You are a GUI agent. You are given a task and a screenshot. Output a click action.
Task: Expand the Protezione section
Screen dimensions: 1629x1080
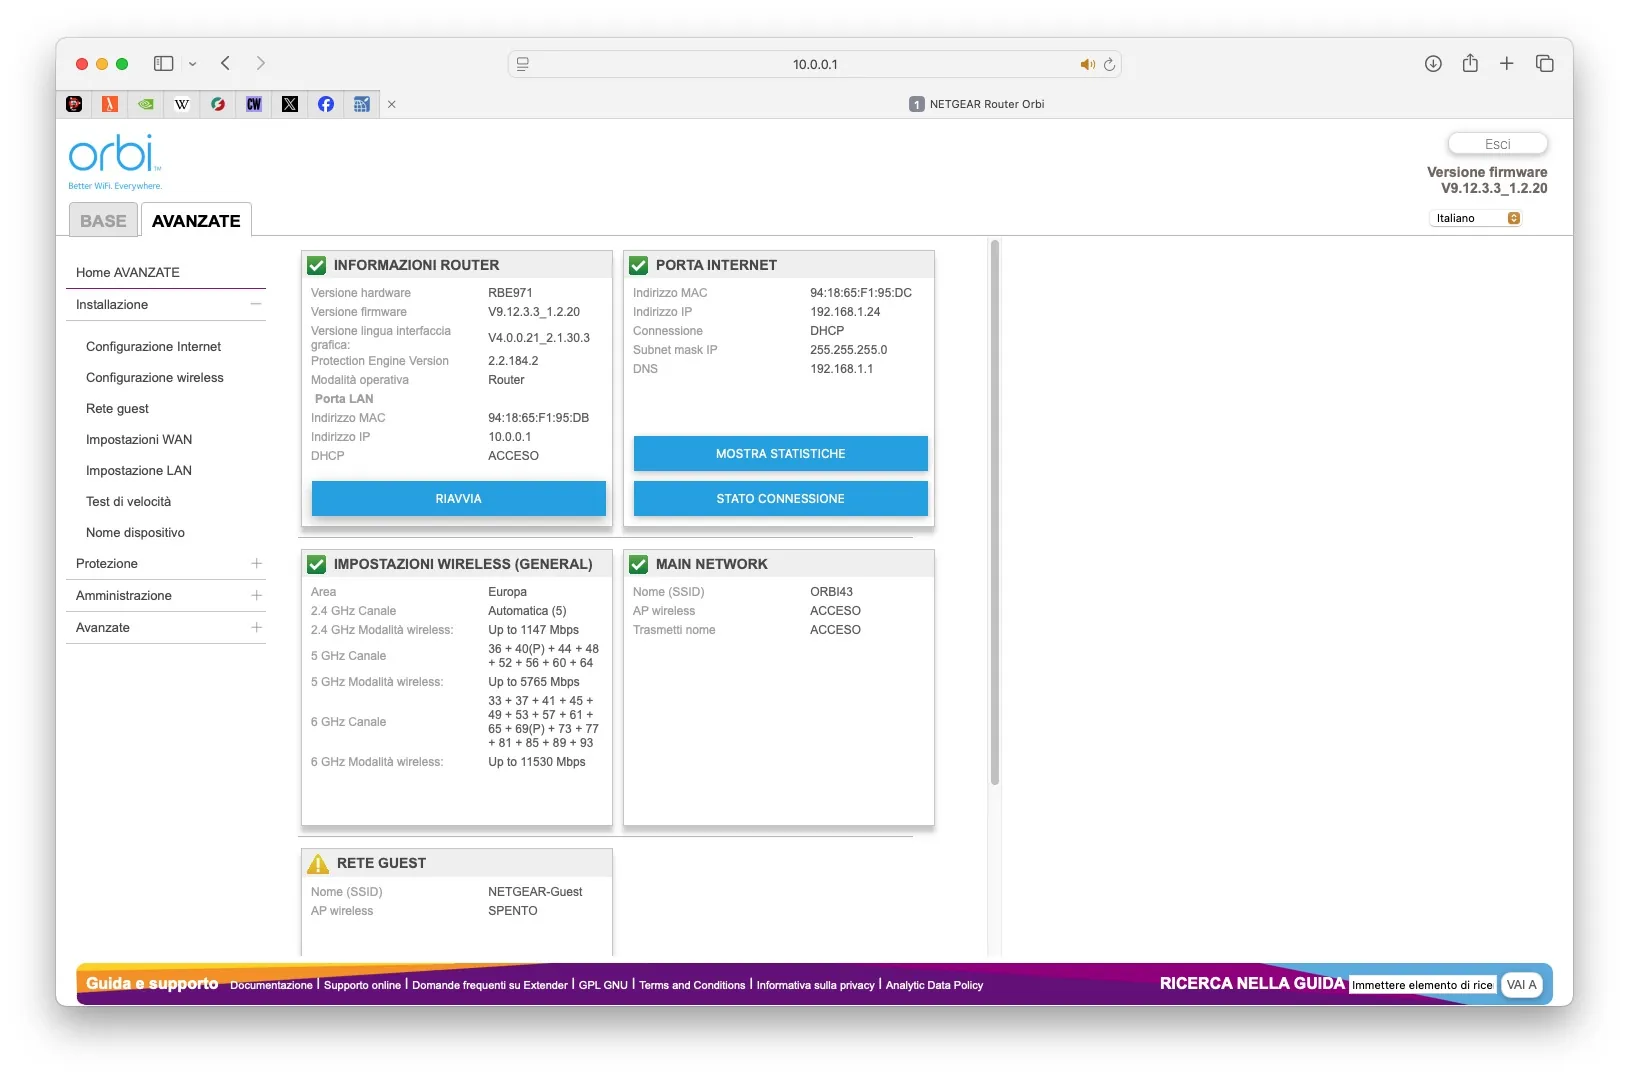click(256, 564)
